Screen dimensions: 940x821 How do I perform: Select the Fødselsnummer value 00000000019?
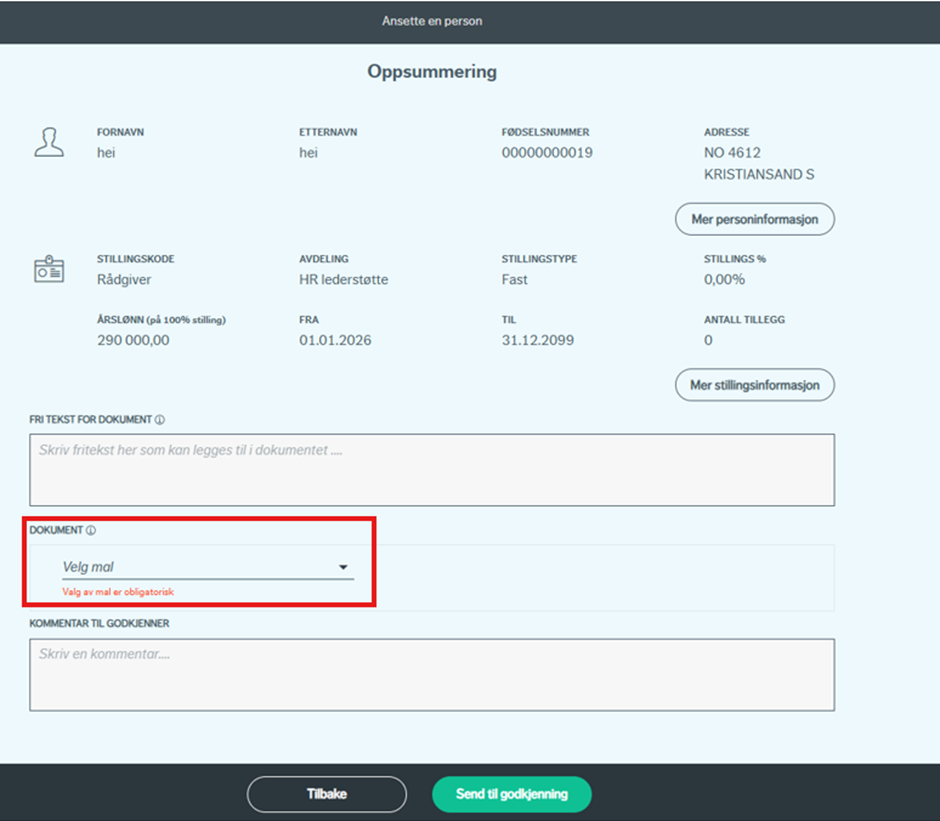pyautogui.click(x=546, y=153)
